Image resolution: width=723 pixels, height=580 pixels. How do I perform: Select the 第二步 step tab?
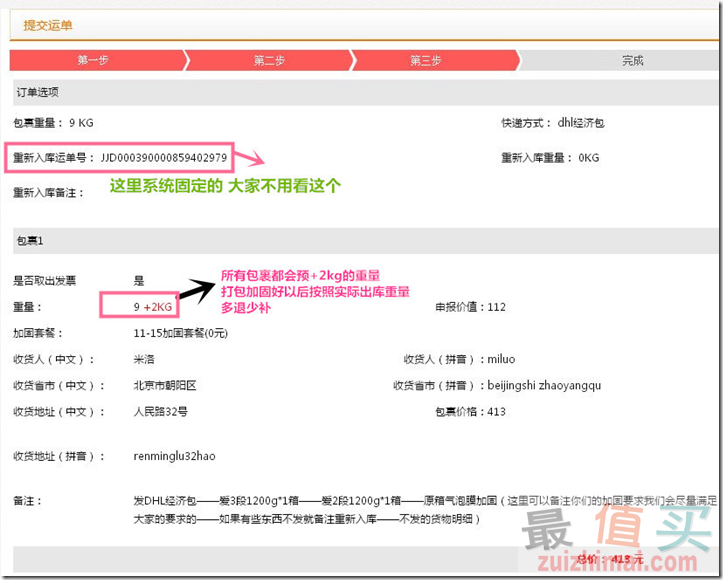pos(269,60)
